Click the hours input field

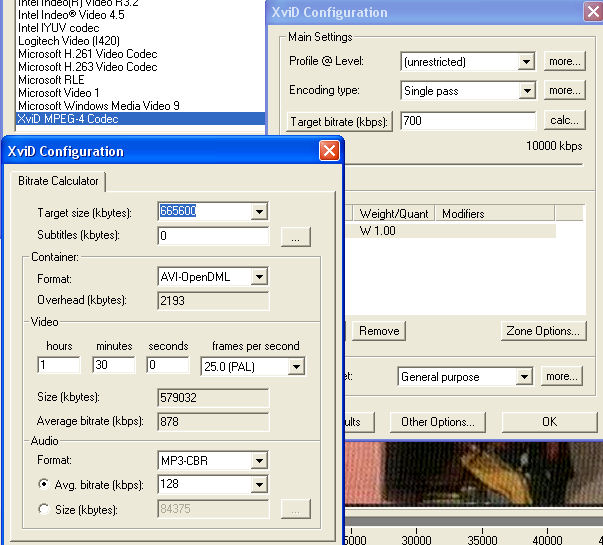click(59, 365)
